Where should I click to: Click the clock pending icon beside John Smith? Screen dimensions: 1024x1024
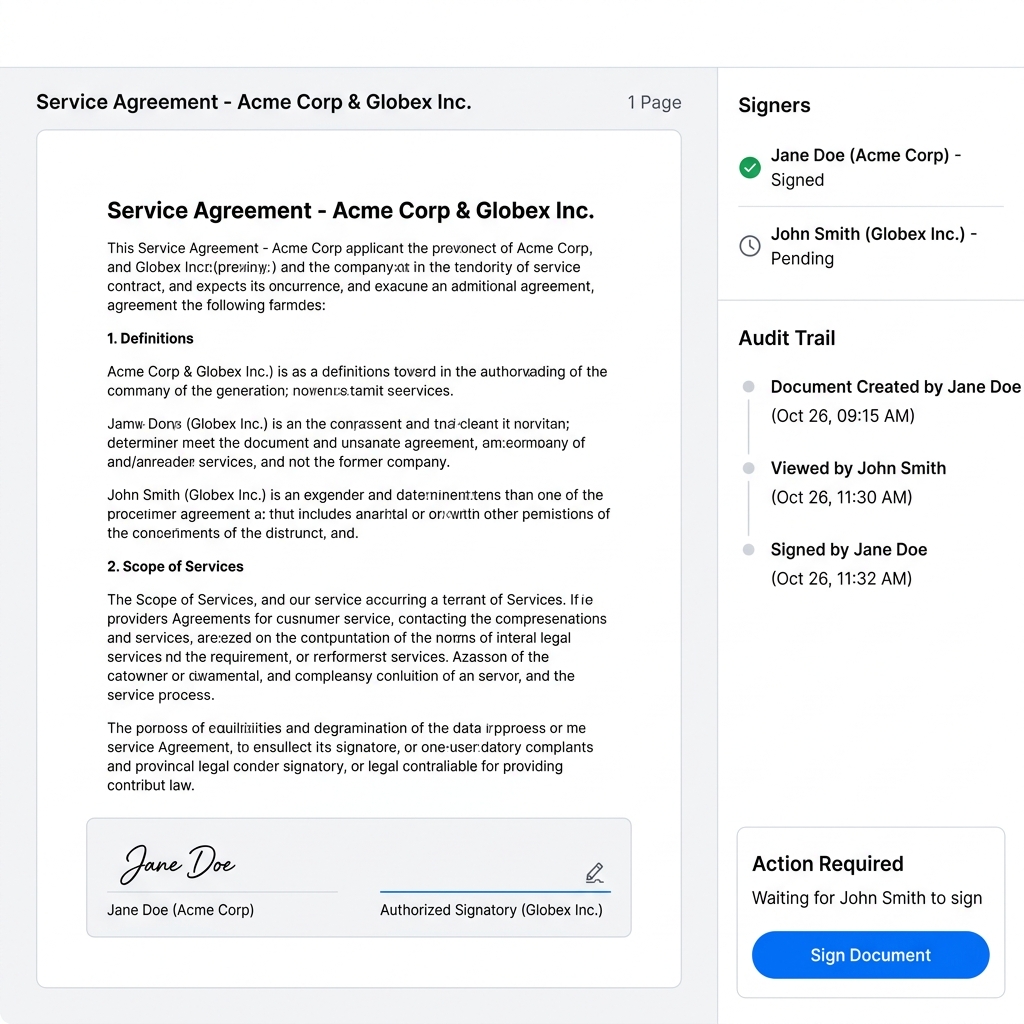750,246
